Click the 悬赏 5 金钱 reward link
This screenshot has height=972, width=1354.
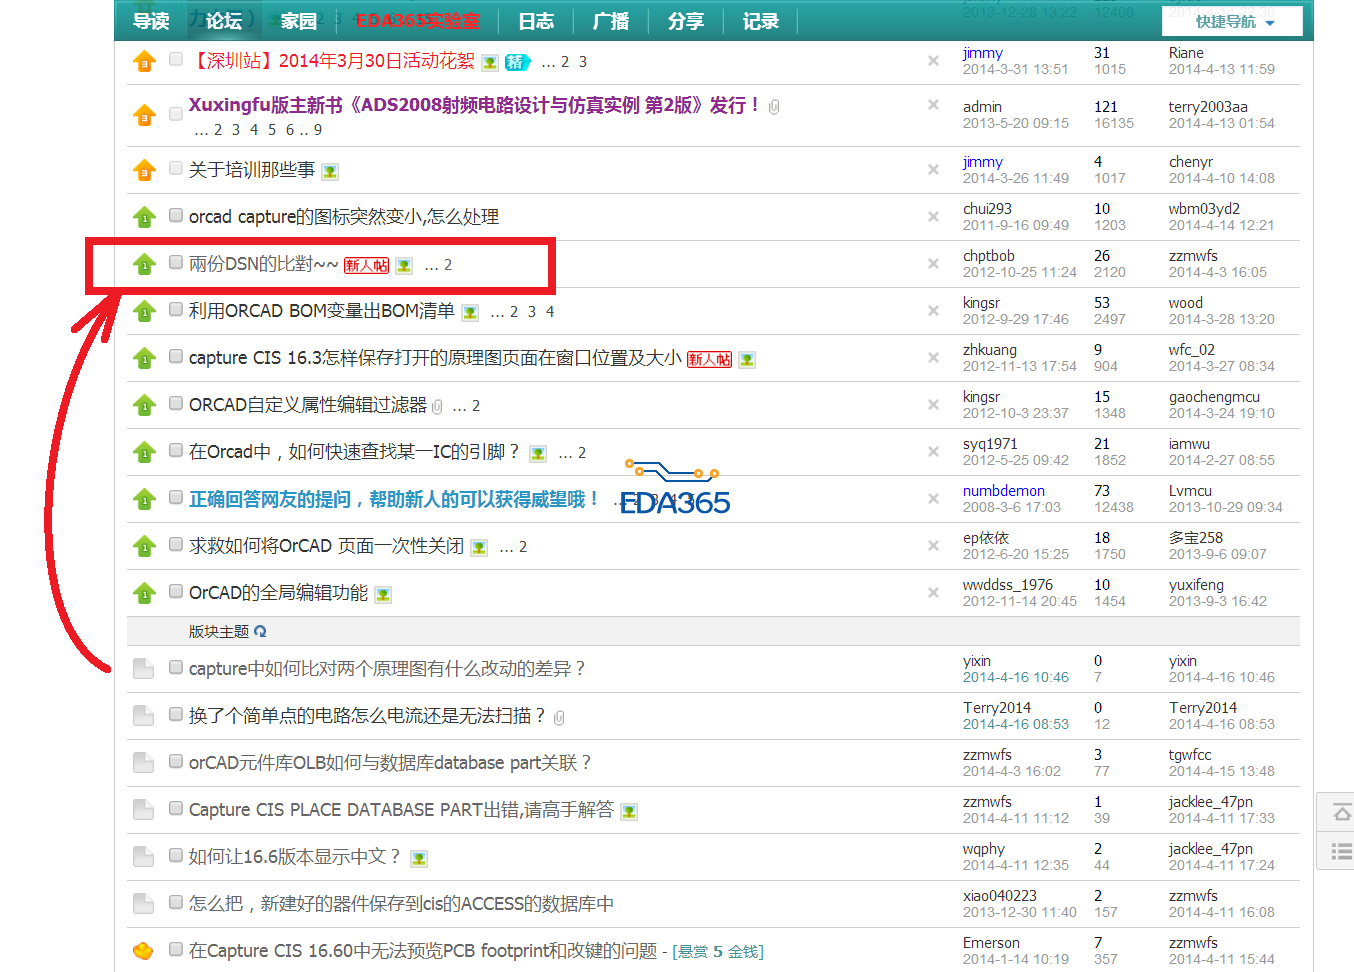point(718,952)
